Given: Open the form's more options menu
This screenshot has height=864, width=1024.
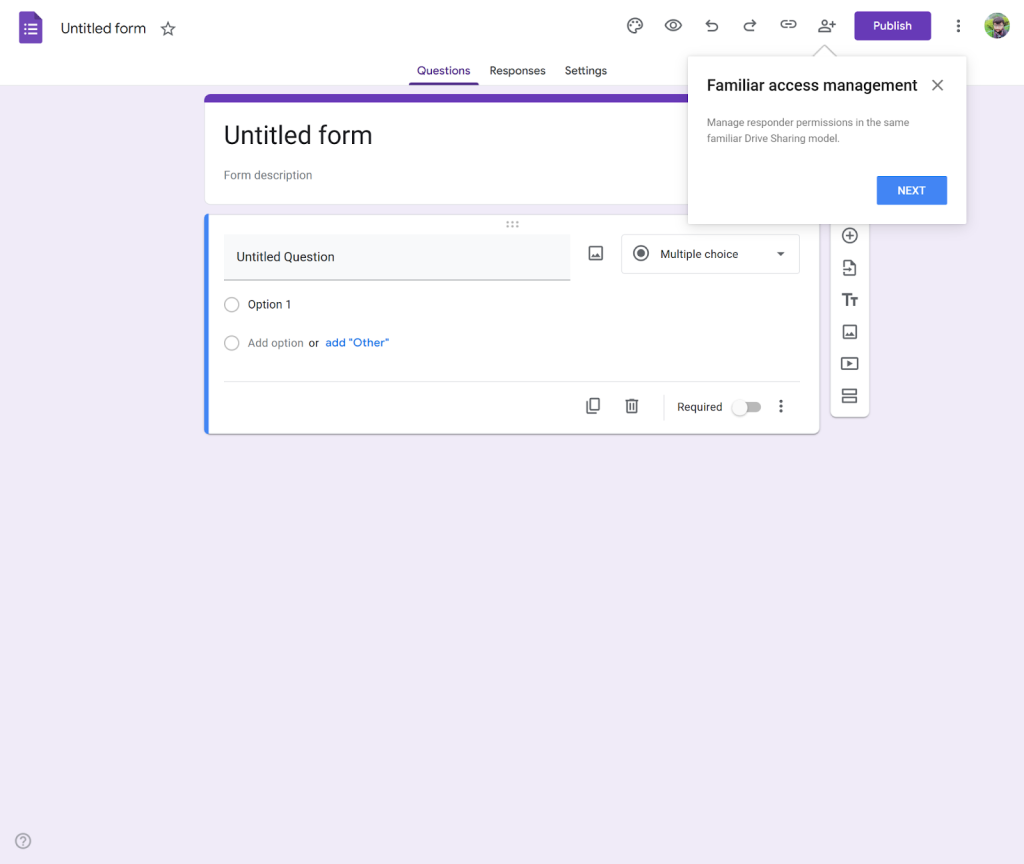Looking at the screenshot, I should 958,26.
